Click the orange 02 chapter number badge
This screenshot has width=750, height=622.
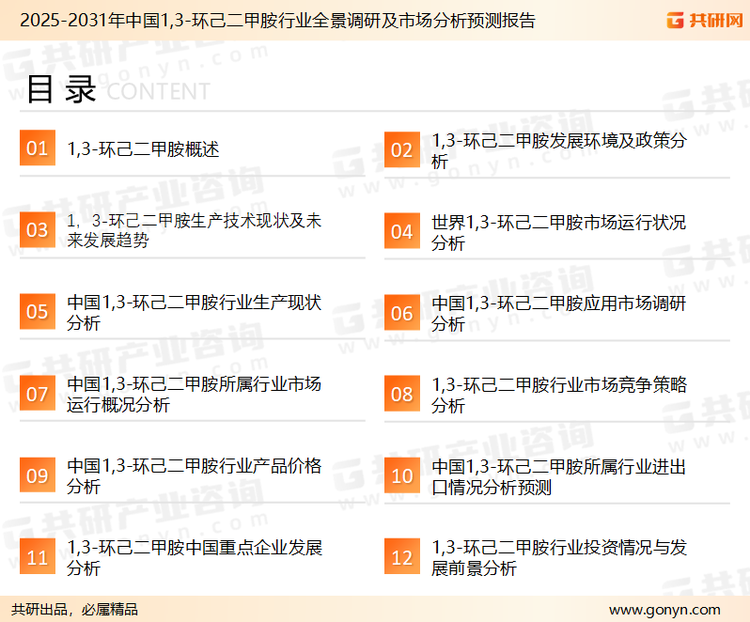(x=402, y=150)
